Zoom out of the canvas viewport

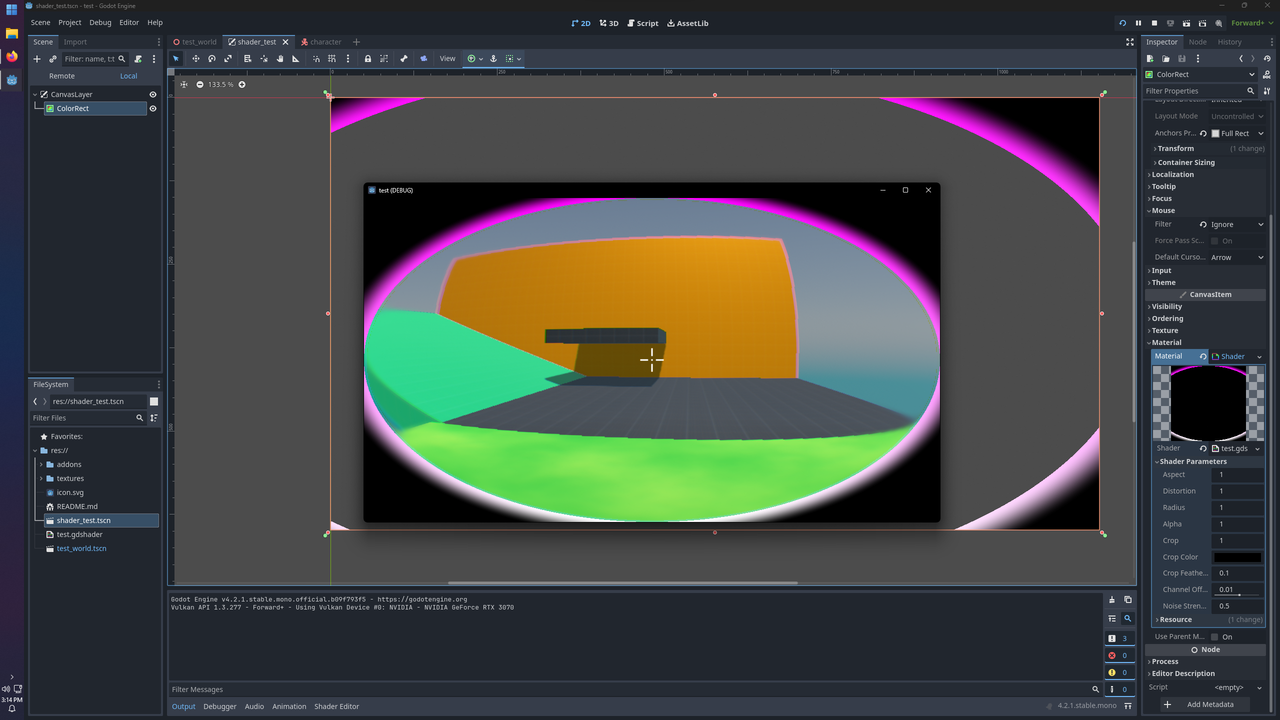200,84
